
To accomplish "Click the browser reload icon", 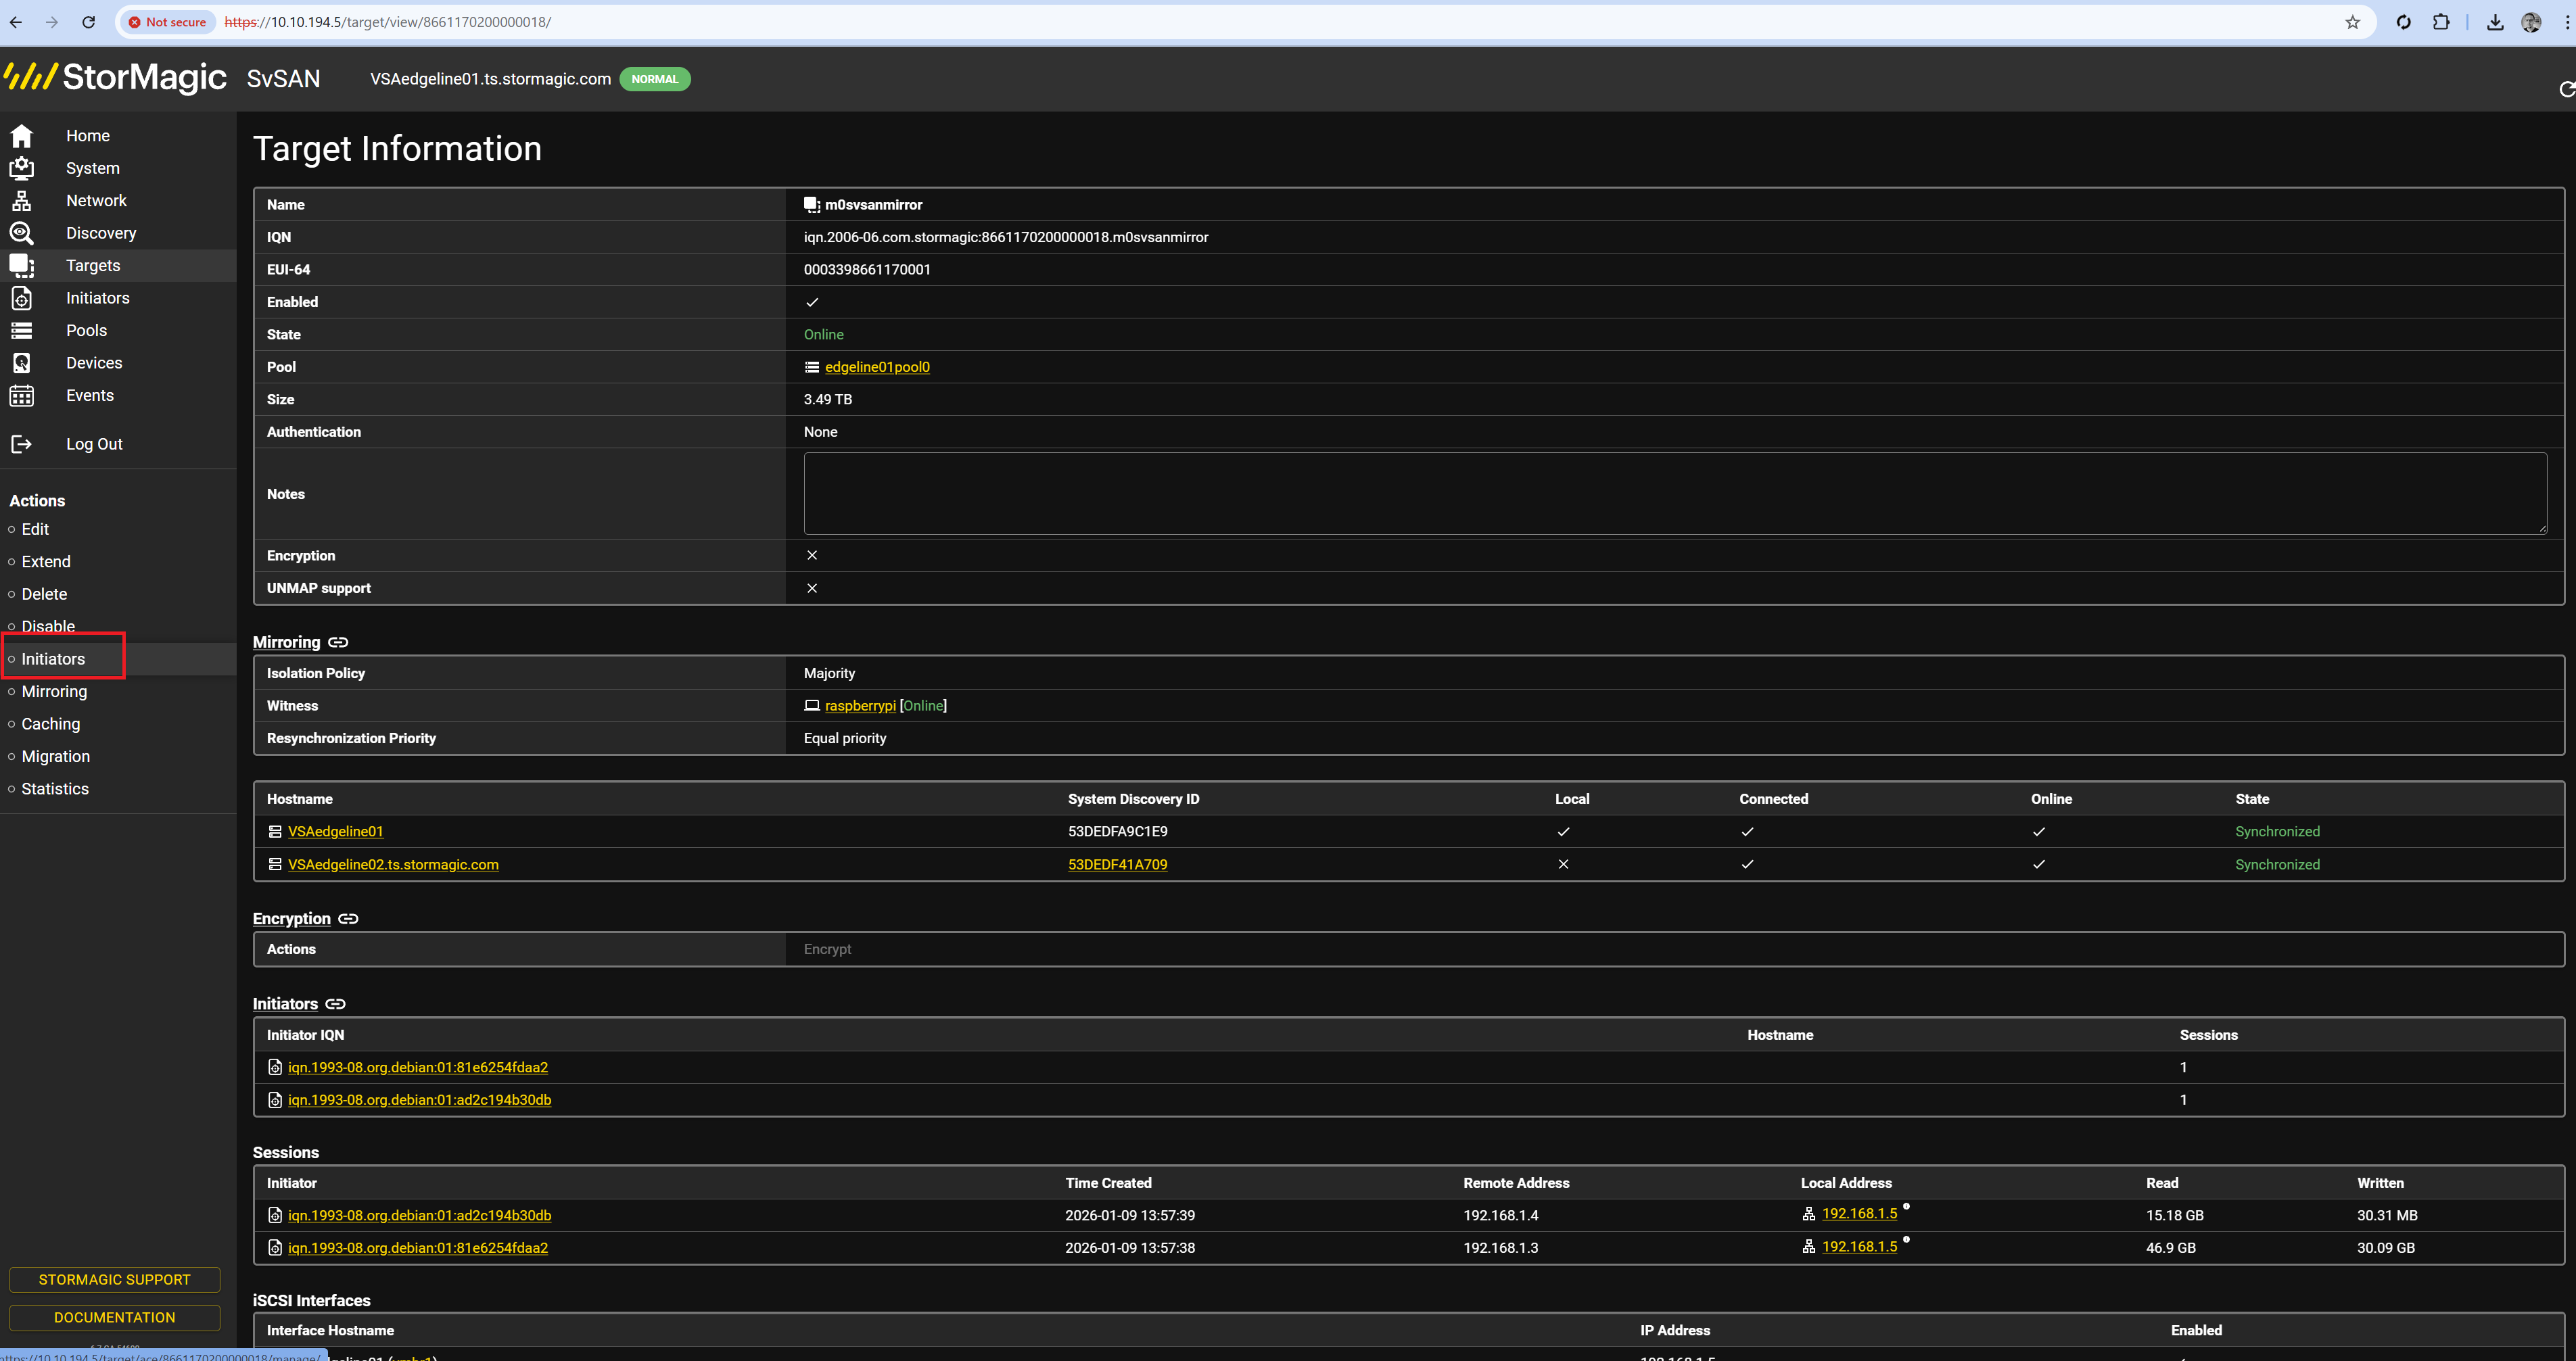I will (88, 22).
